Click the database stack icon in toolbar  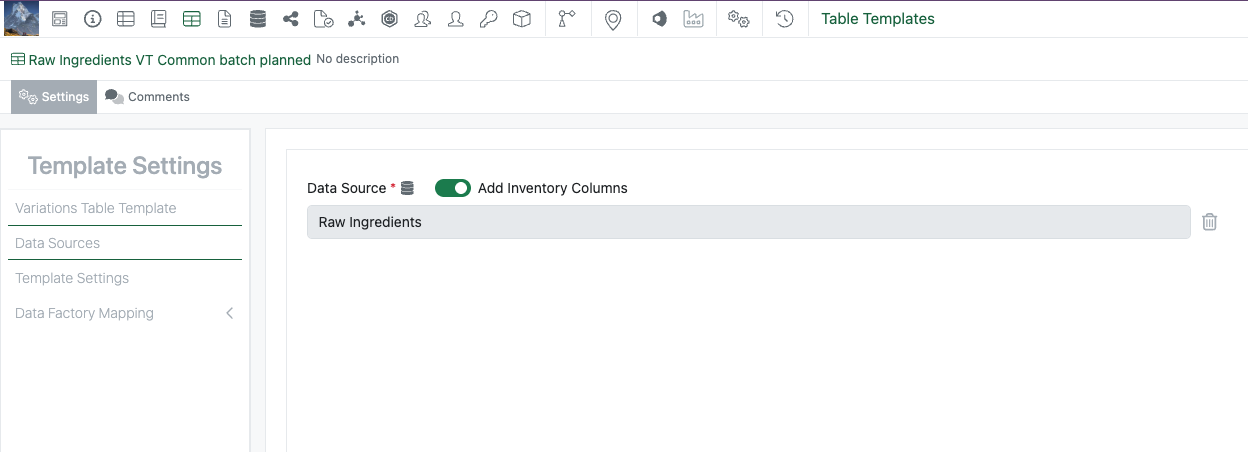(257, 19)
